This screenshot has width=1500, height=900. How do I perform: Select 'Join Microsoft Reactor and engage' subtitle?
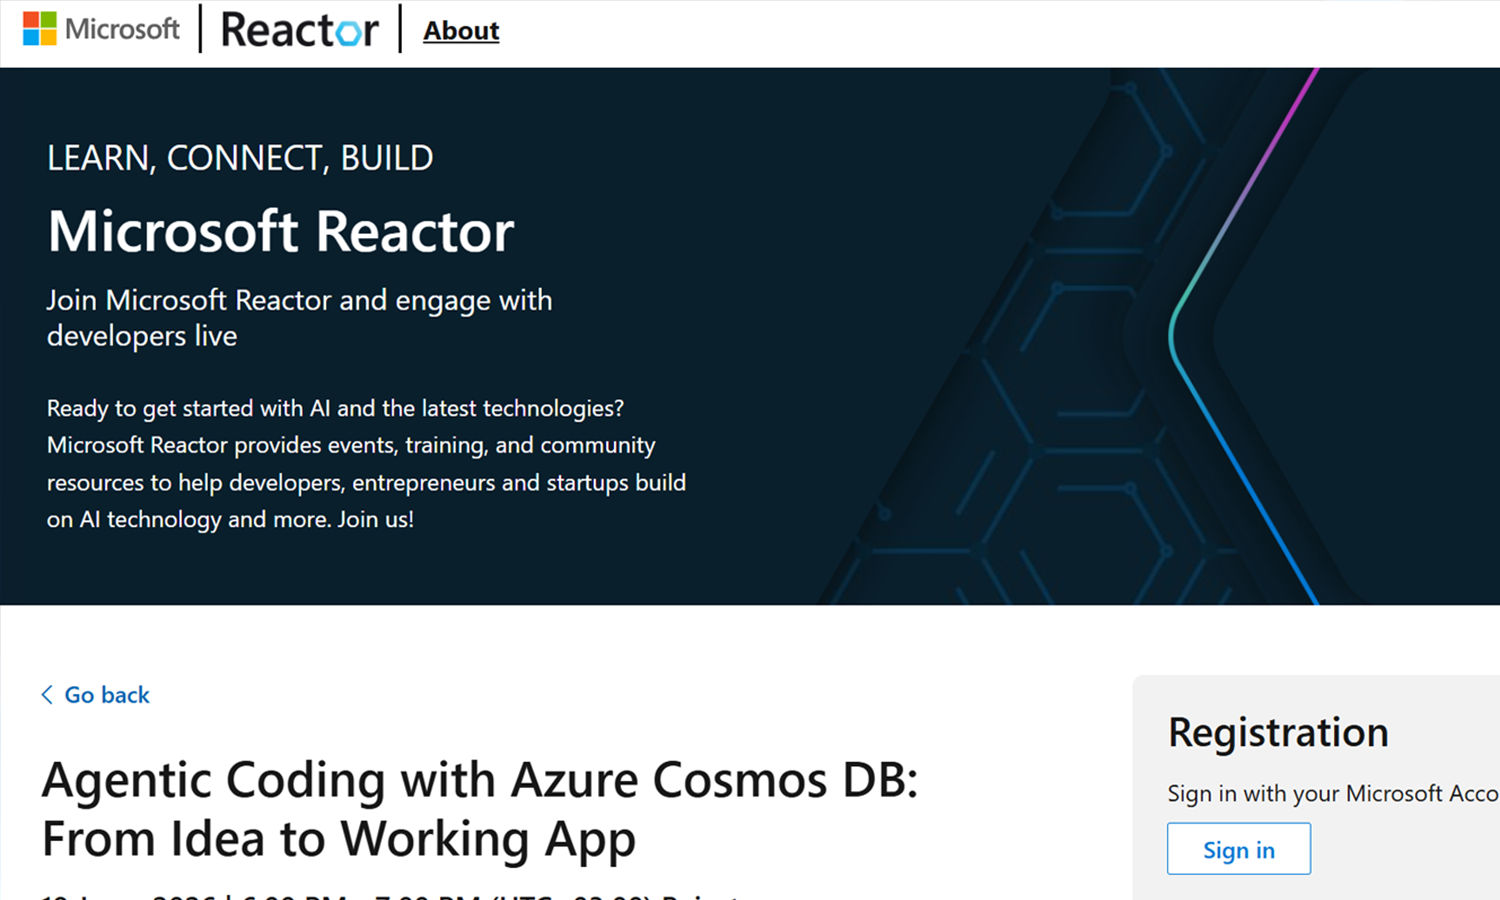pyautogui.click(x=300, y=318)
